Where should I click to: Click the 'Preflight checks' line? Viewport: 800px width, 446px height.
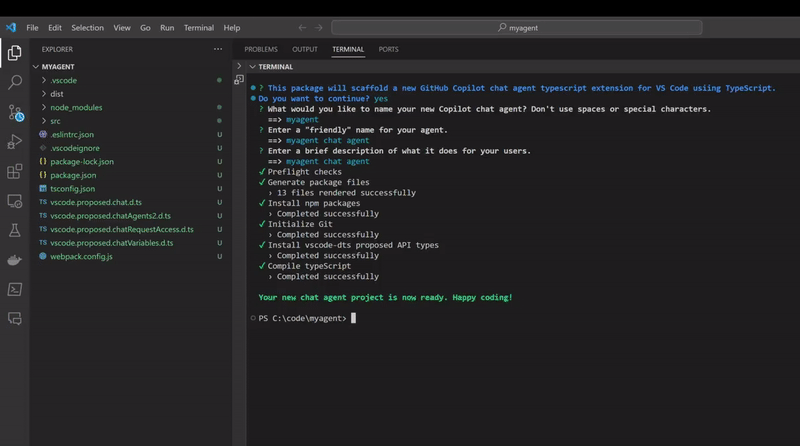point(305,171)
